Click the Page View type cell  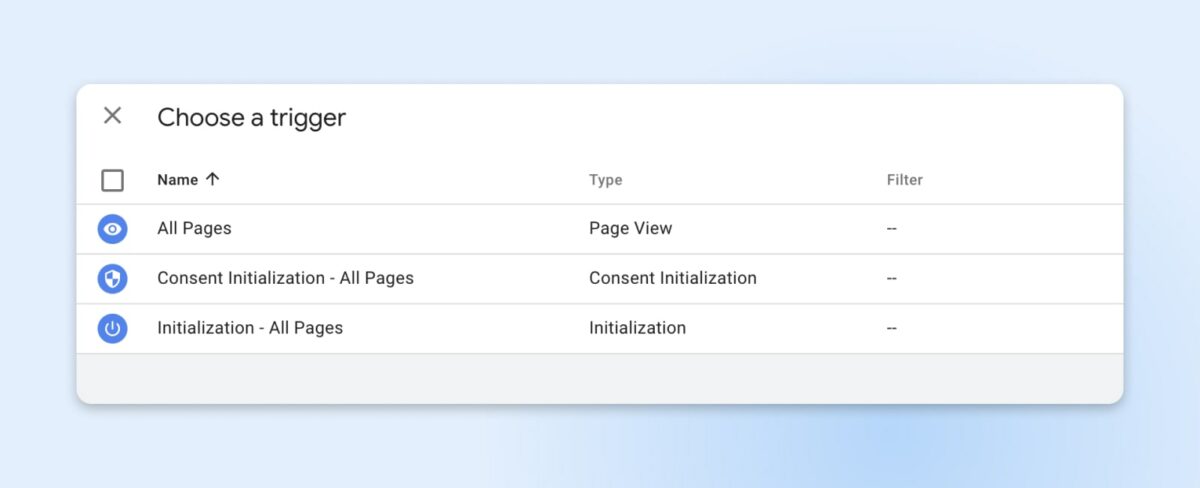tap(630, 229)
